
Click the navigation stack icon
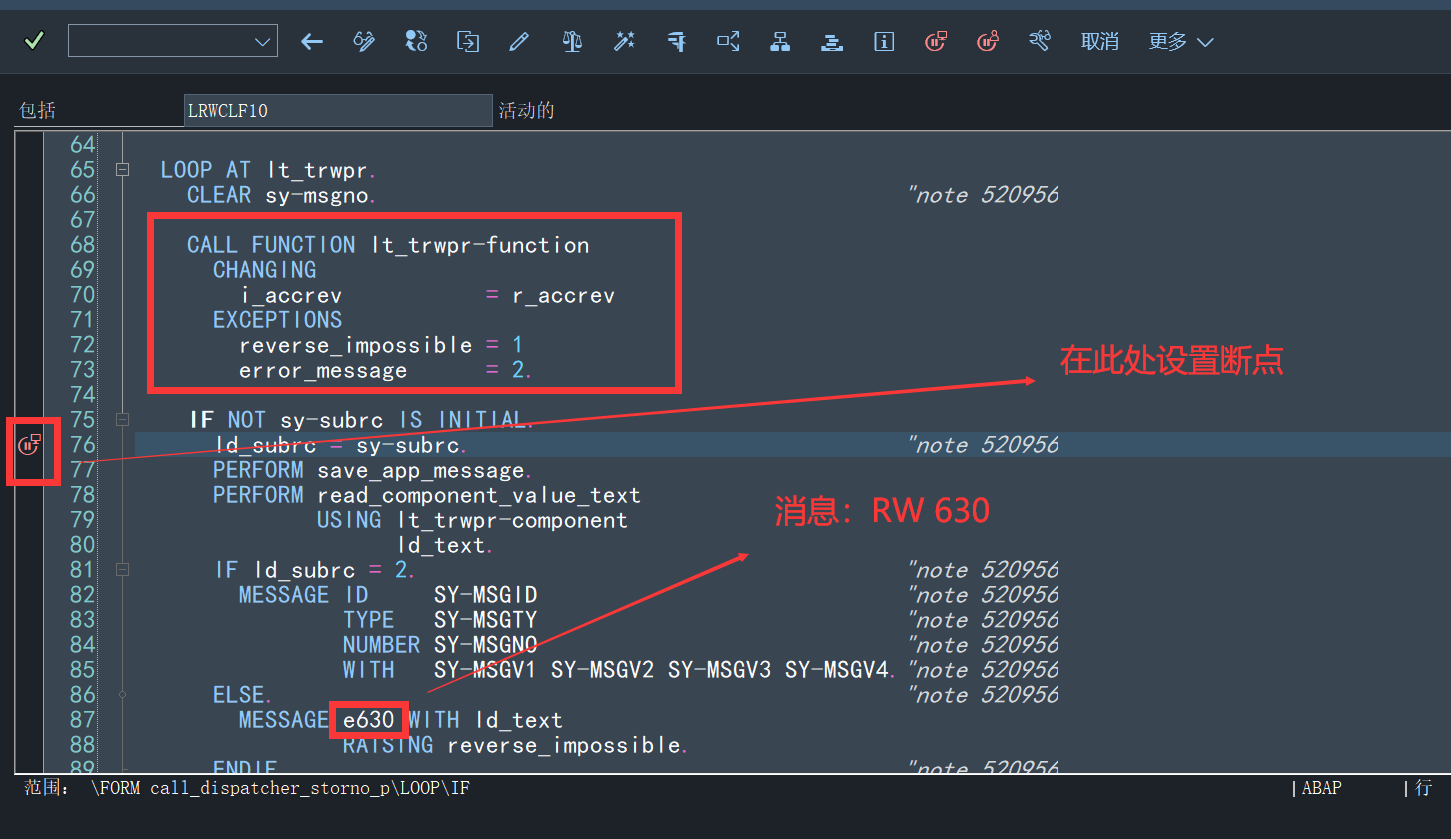[x=832, y=41]
